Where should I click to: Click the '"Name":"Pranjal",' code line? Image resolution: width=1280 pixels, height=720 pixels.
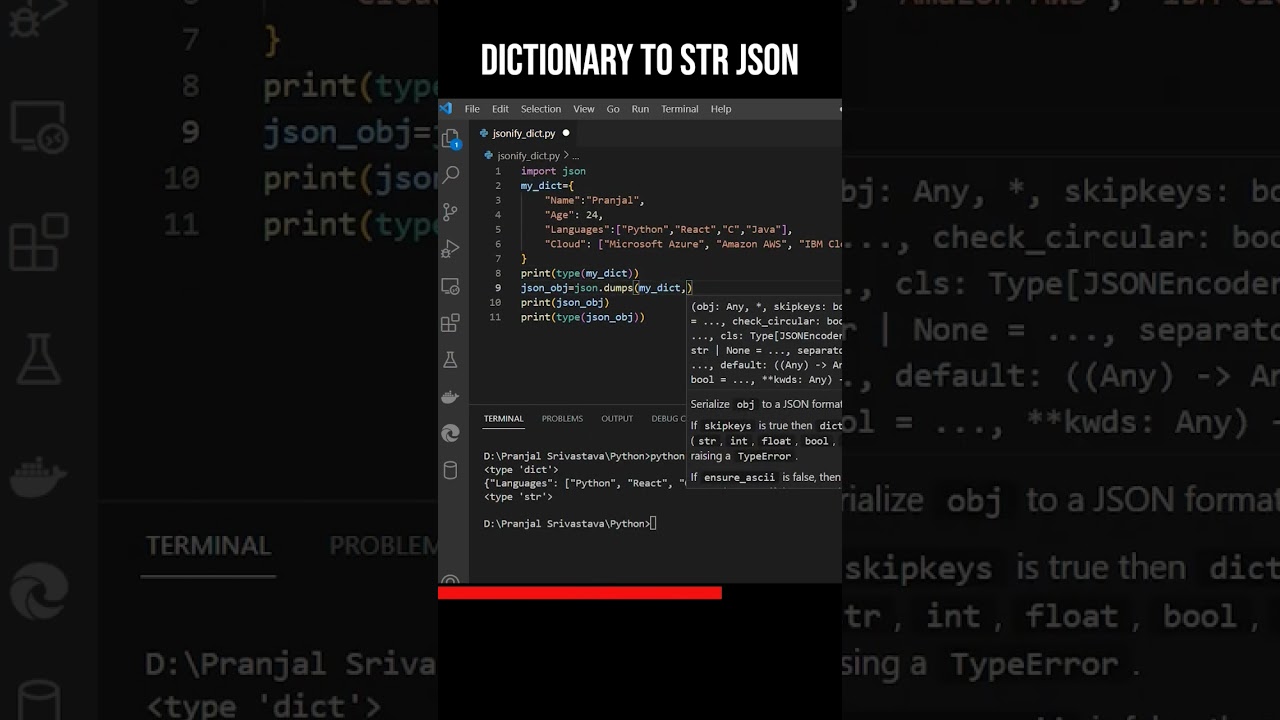coord(595,200)
